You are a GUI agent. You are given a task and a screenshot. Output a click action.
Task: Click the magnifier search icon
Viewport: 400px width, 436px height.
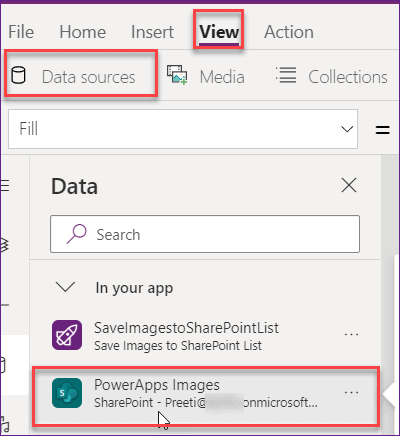pyautogui.click(x=77, y=234)
